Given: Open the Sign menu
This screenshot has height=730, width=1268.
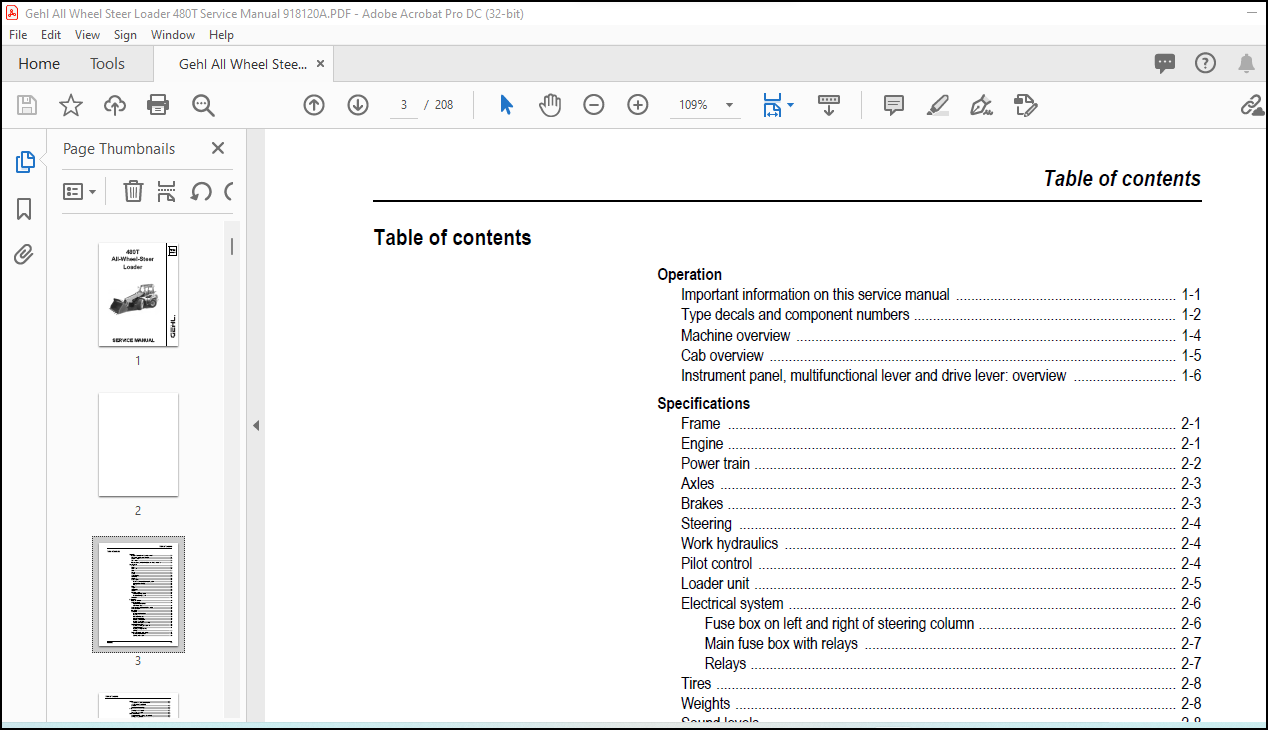Looking at the screenshot, I should point(125,34).
